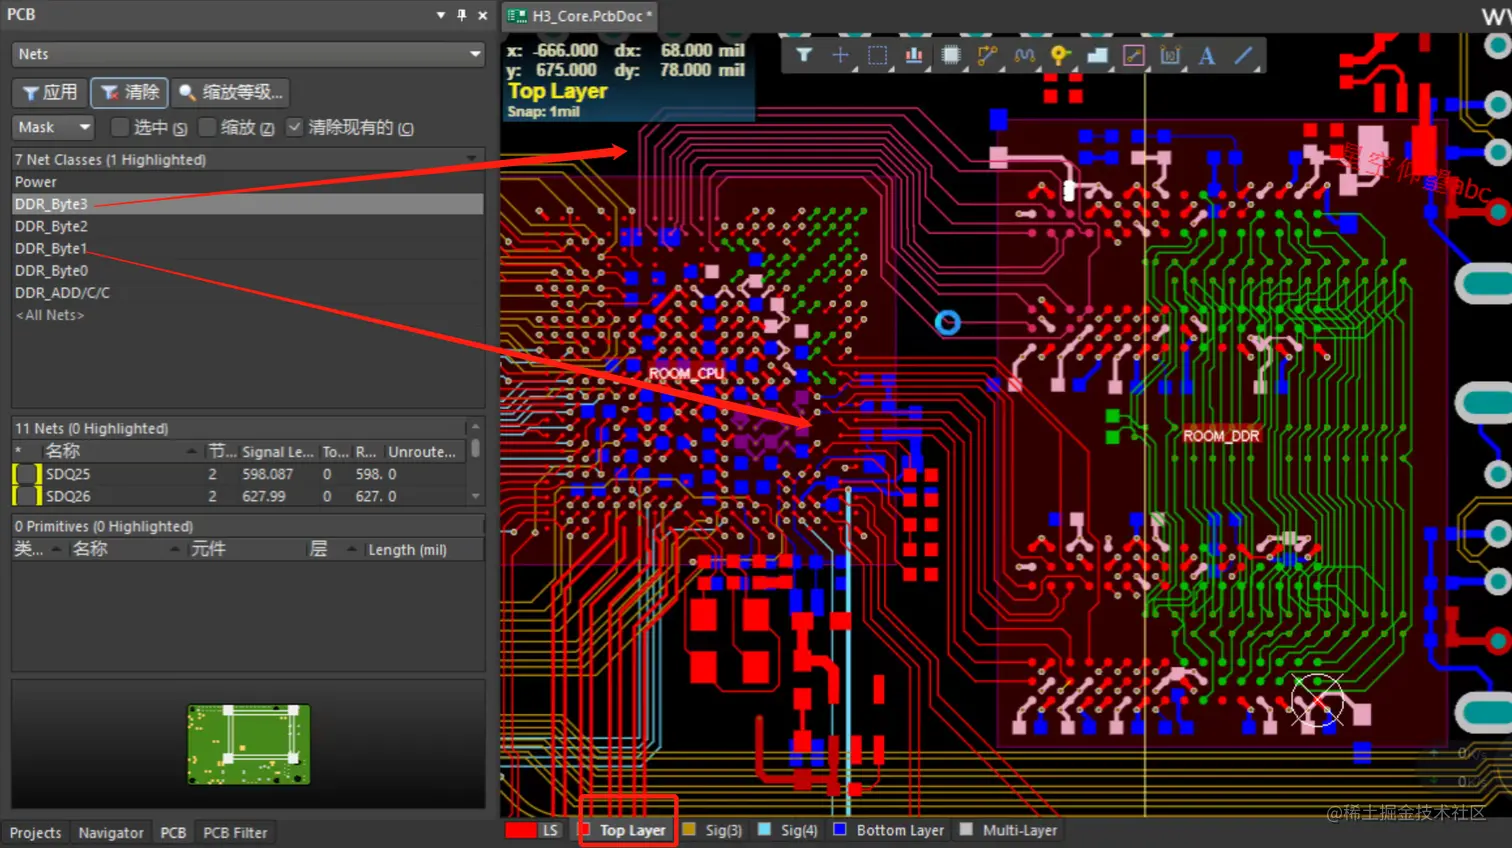The image size is (1512, 848).
Task: Select the place polygon pour tool
Action: (1097, 55)
